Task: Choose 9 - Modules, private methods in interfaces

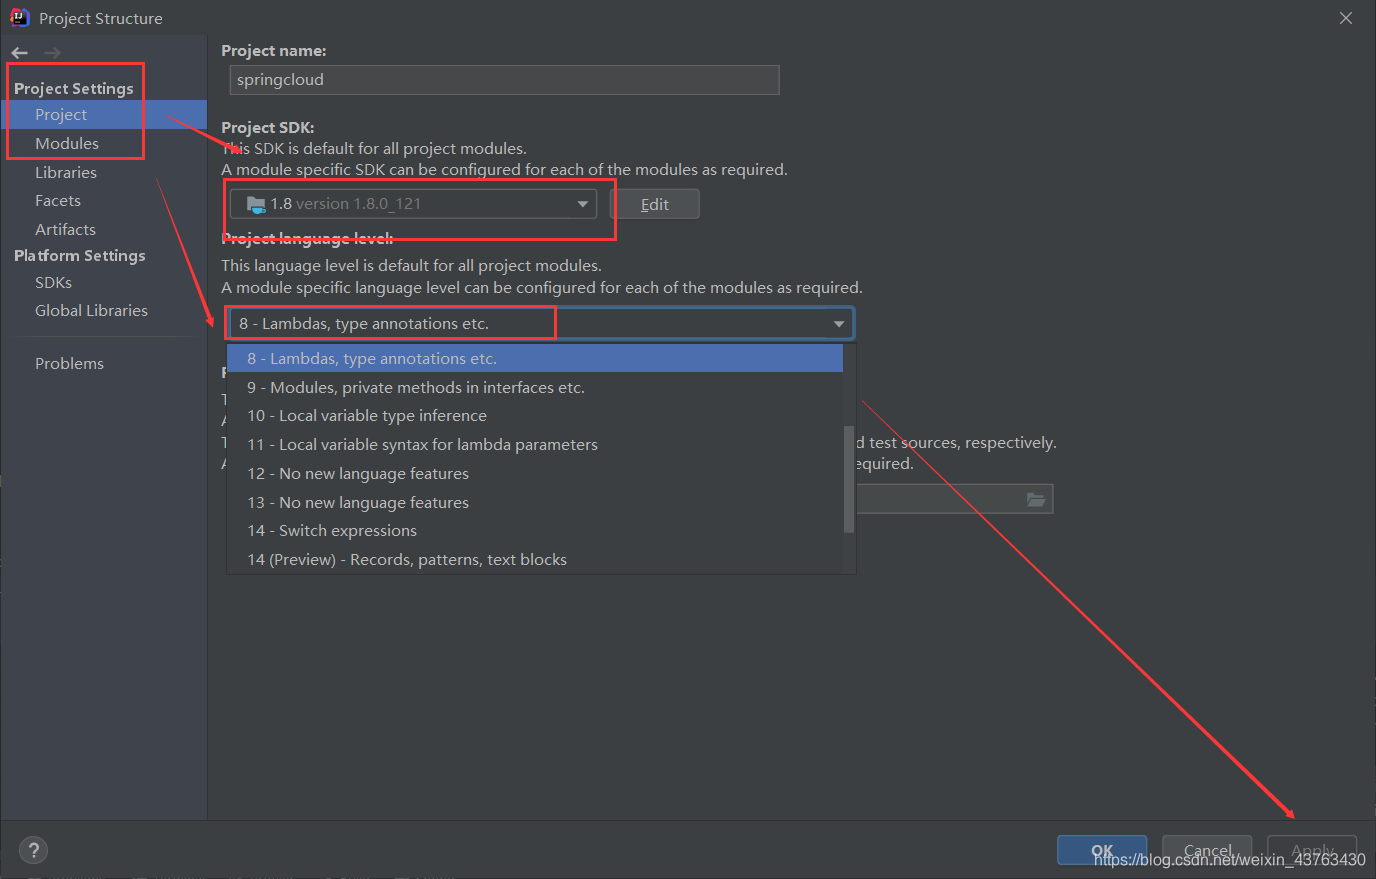Action: click(535, 387)
